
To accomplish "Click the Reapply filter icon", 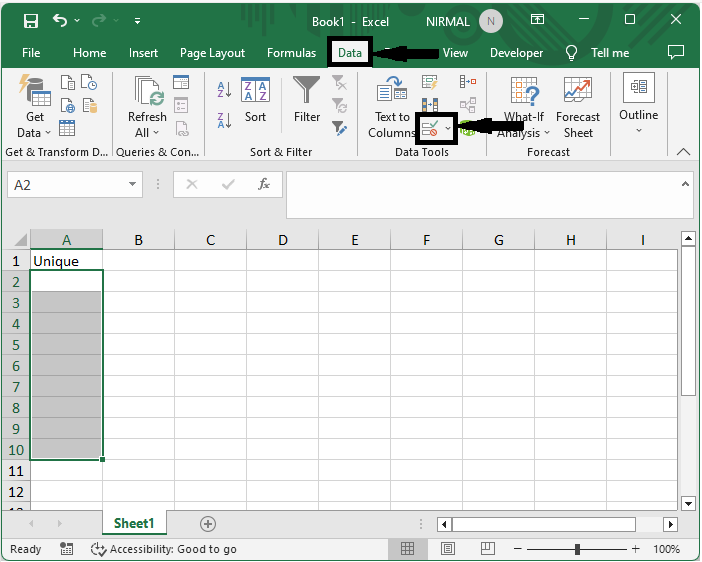I will 340,106.
